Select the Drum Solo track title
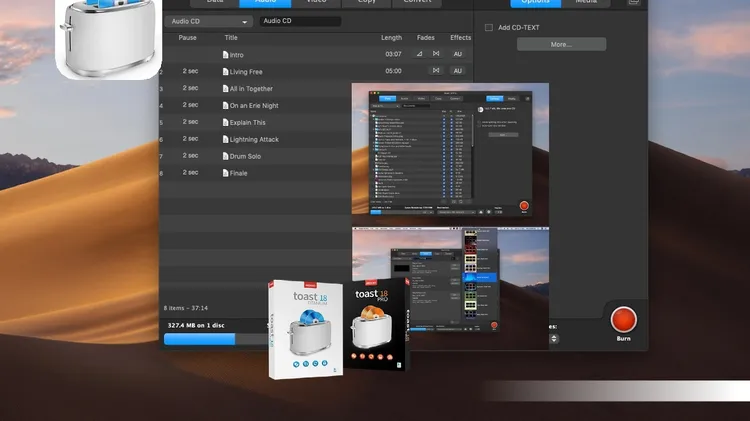This screenshot has width=750, height=421. [245, 156]
